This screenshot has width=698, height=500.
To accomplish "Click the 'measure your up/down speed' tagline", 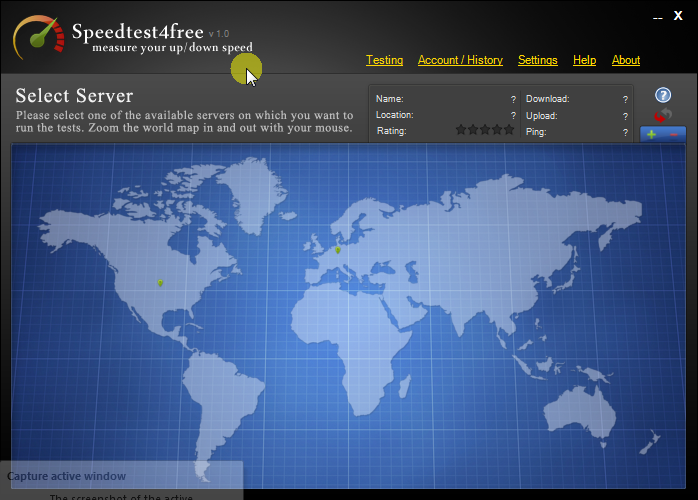I will 172,47.
